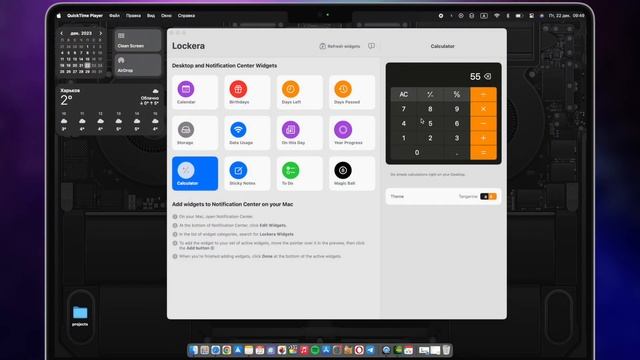Select the Data Usage widget
The image size is (640, 360).
[x=247, y=133]
